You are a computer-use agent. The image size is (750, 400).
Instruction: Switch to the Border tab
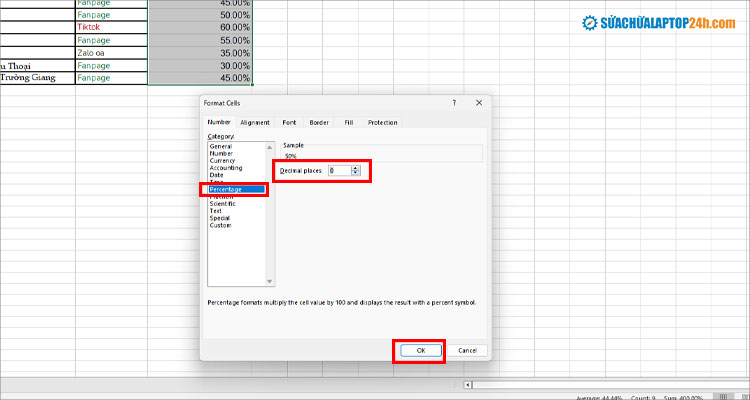[319, 122]
